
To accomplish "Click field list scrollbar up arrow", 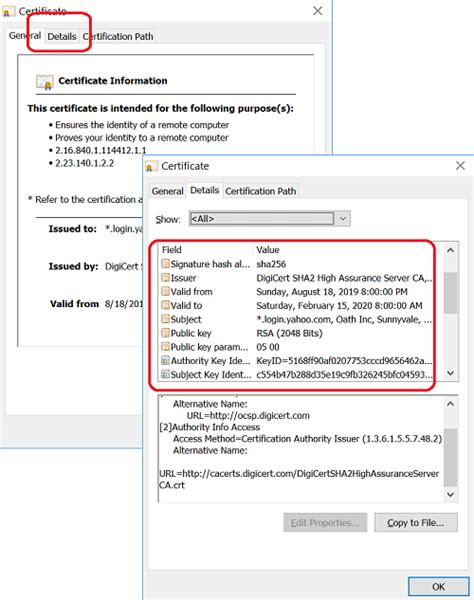I will [x=451, y=251].
